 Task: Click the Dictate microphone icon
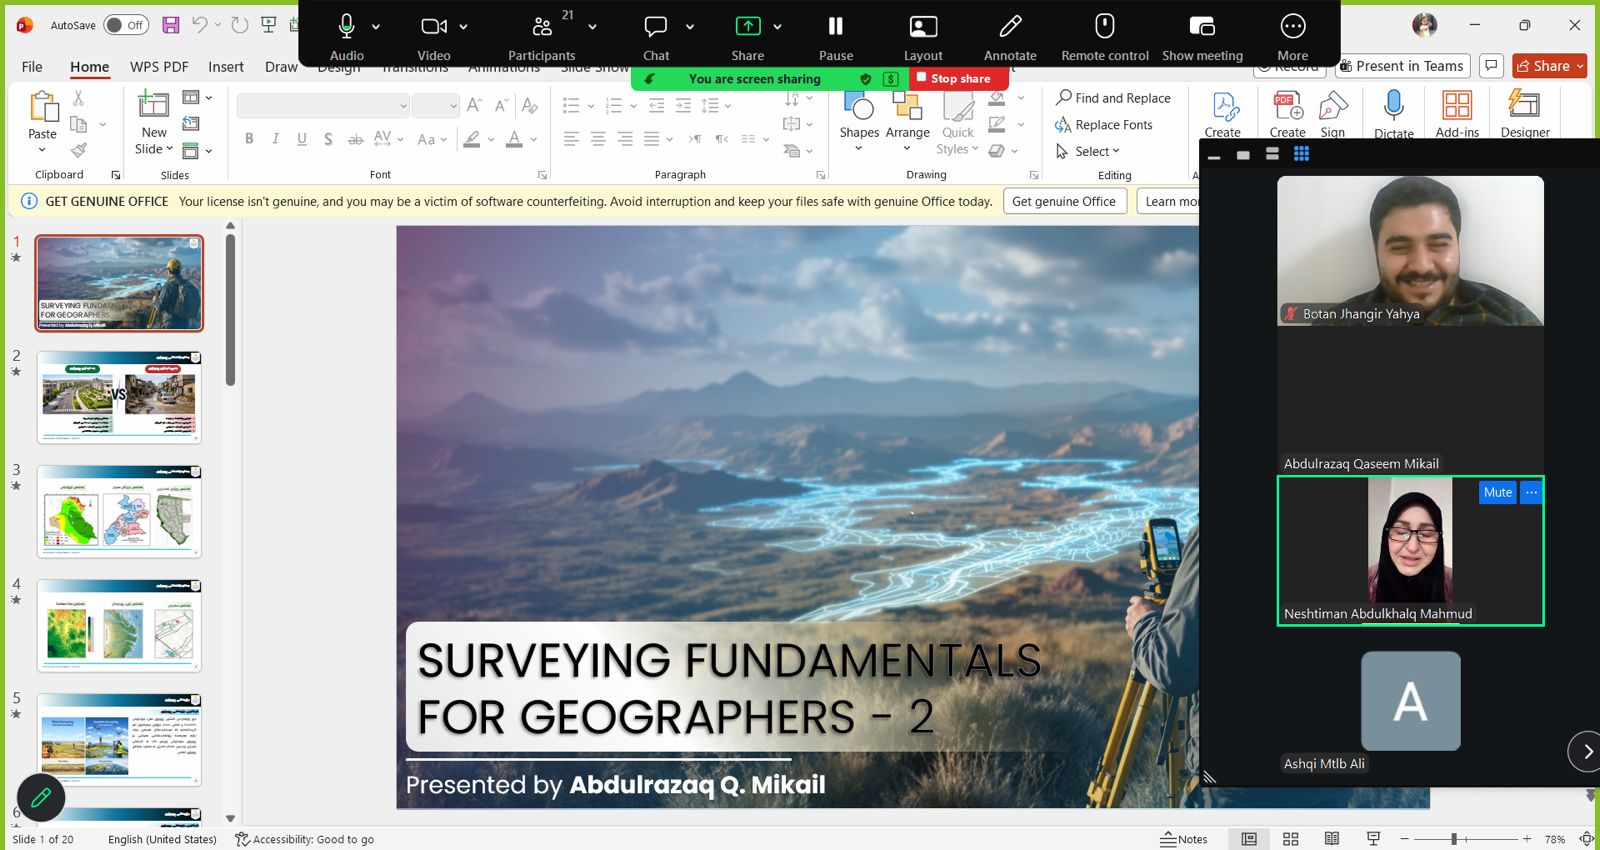click(x=1393, y=105)
